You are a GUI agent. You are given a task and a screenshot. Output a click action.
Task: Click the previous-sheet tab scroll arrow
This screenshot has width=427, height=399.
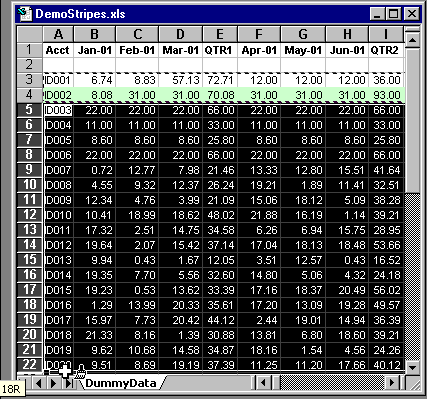38,383
